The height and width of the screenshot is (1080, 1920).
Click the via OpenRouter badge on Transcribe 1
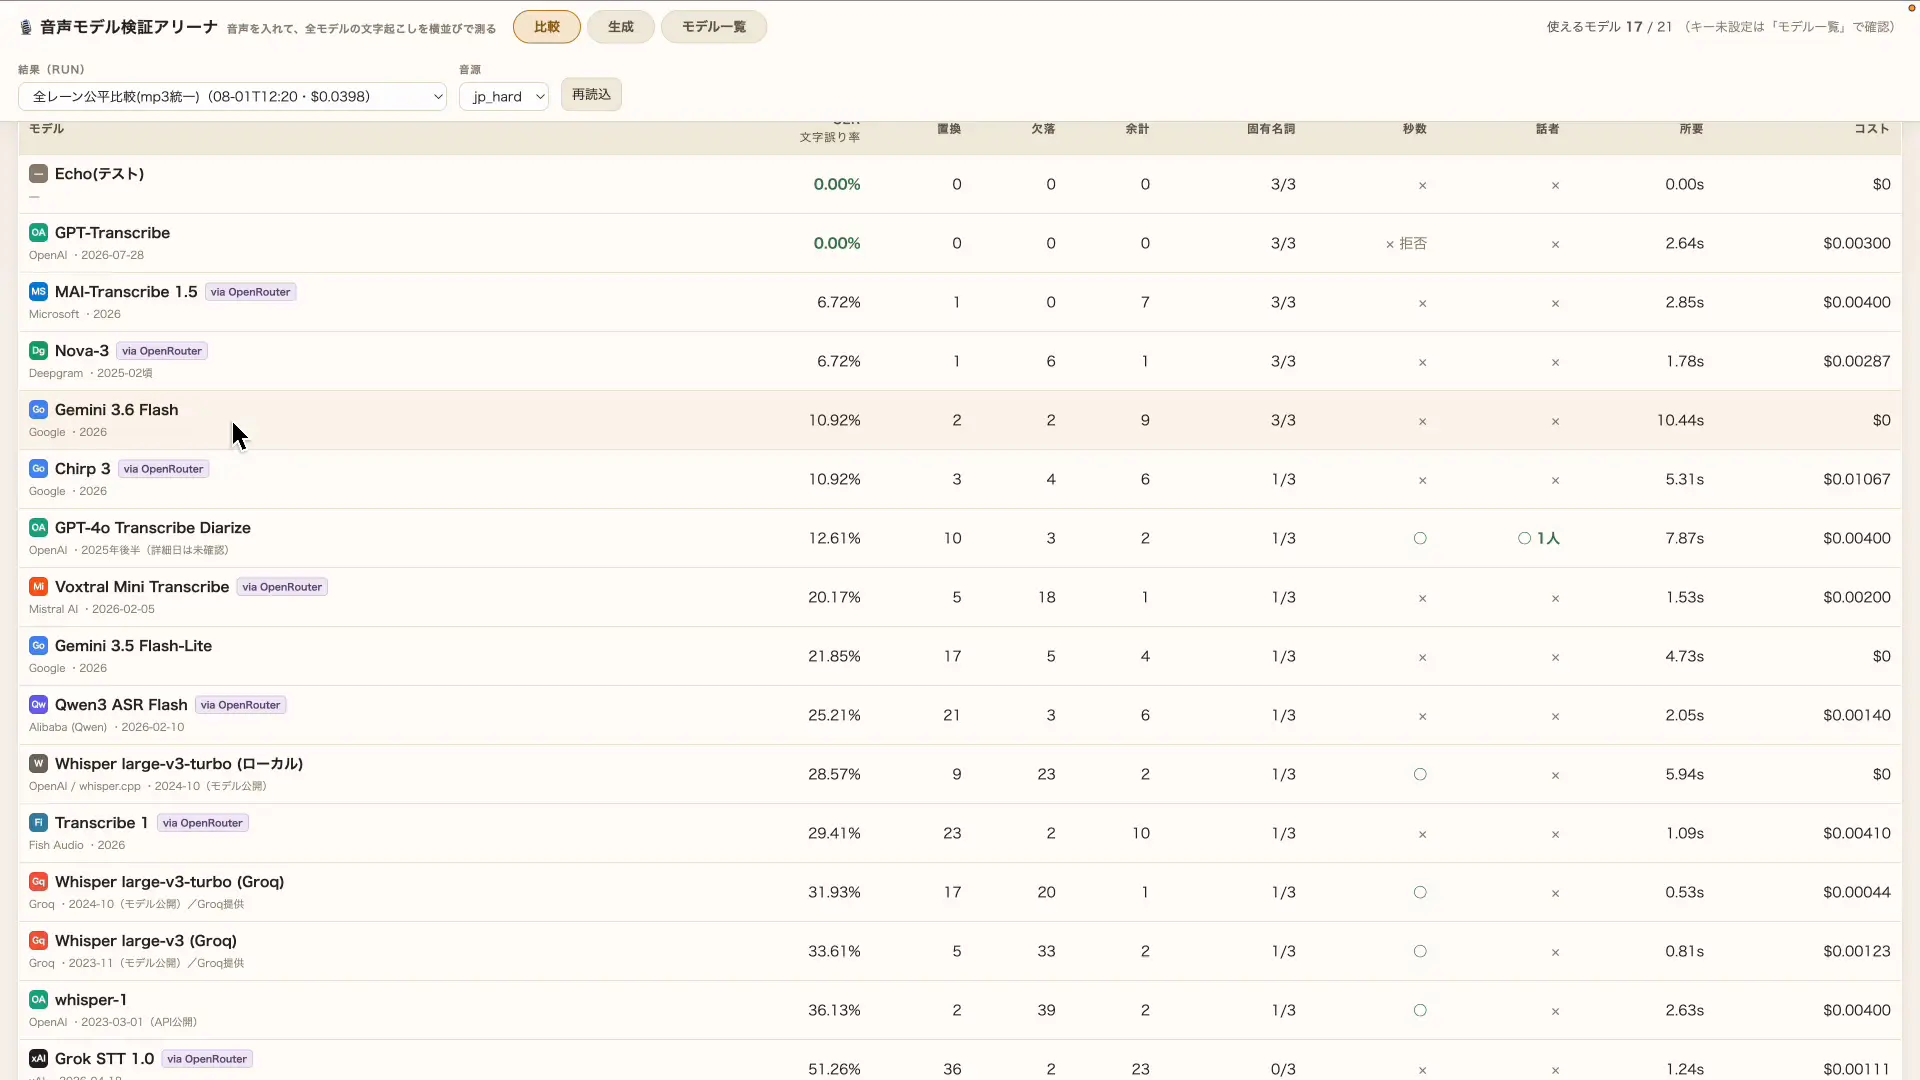(x=203, y=823)
